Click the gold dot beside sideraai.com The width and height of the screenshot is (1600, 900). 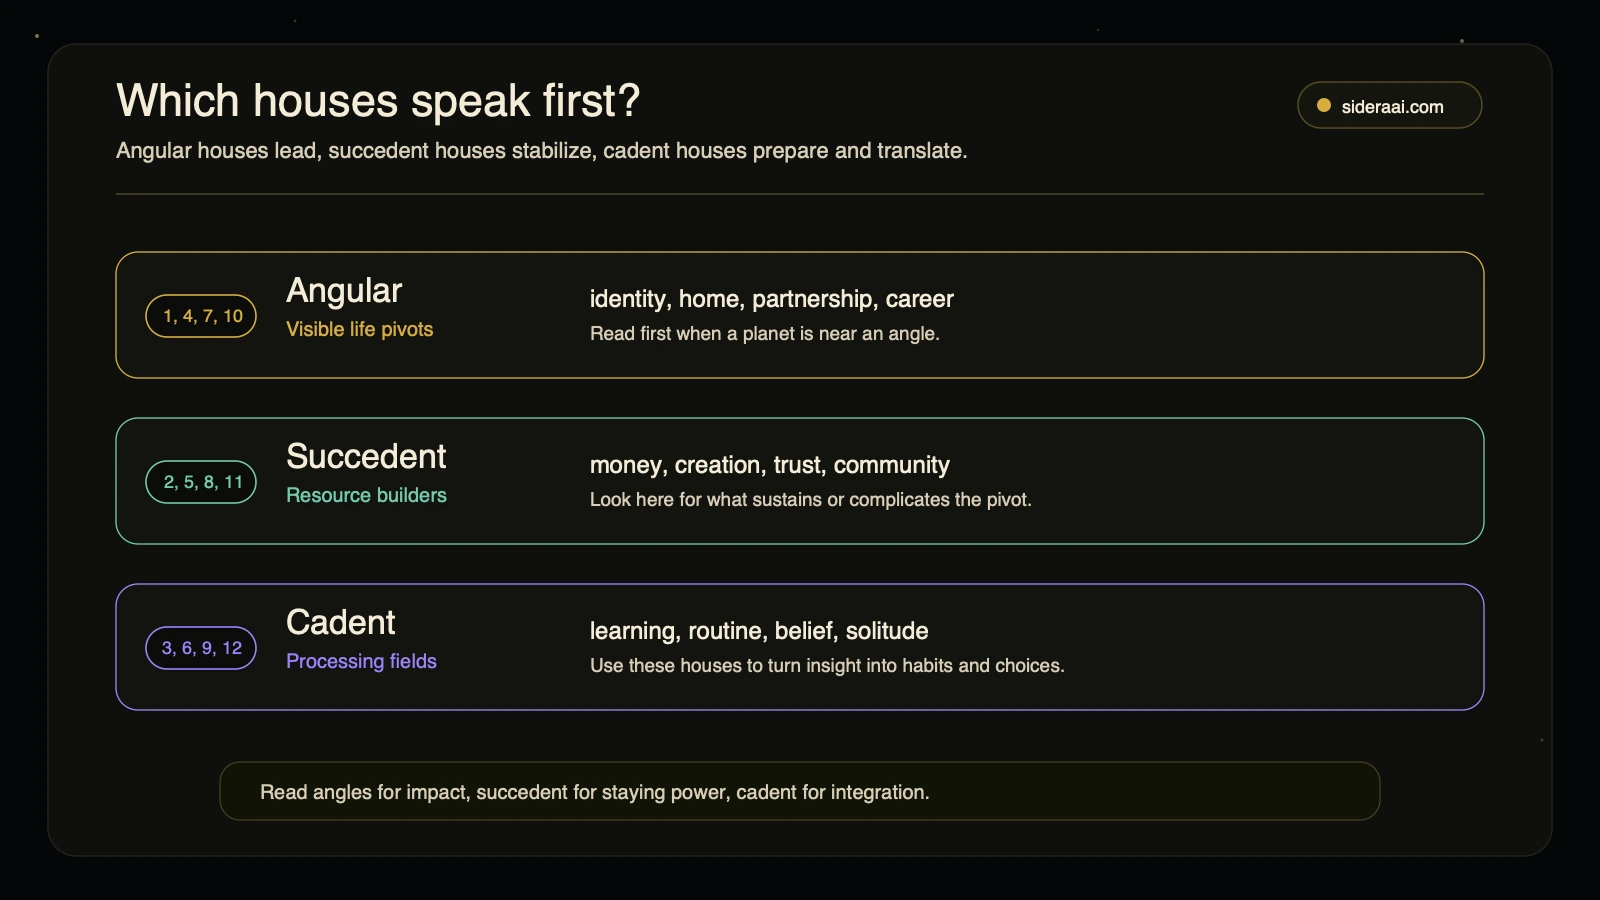[x=1324, y=105]
